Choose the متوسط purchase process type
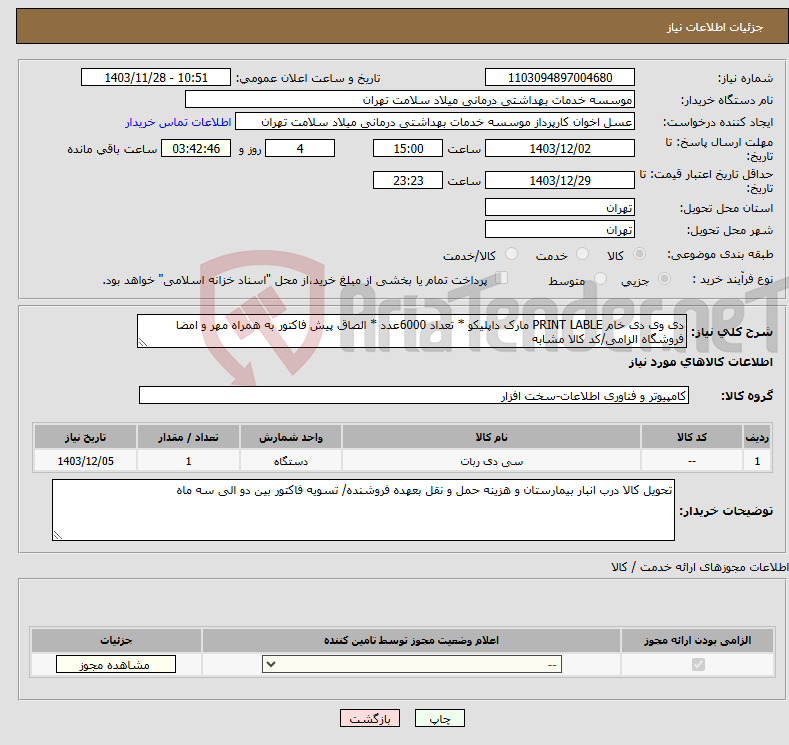The image size is (789, 745). point(602,280)
